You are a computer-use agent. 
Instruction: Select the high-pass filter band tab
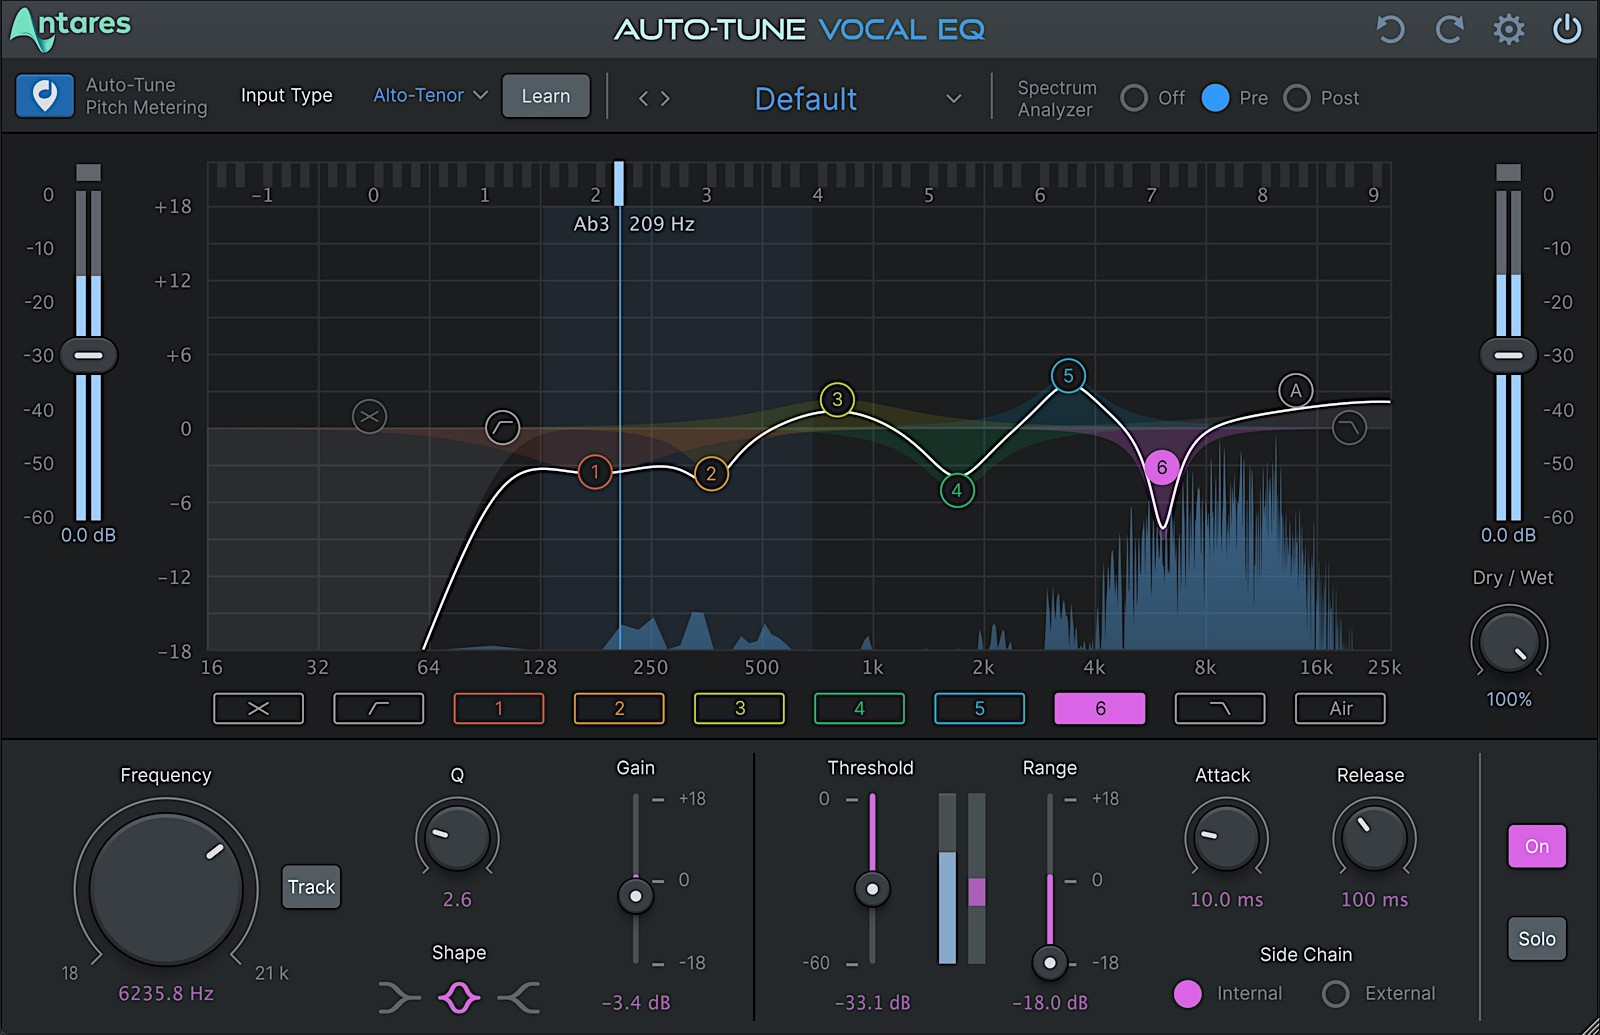tap(379, 708)
